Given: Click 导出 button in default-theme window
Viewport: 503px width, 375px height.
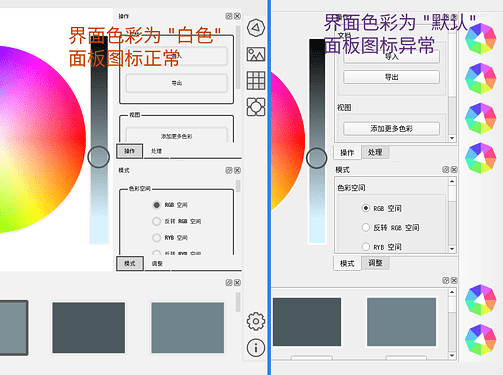Looking at the screenshot, I should pos(392,77).
